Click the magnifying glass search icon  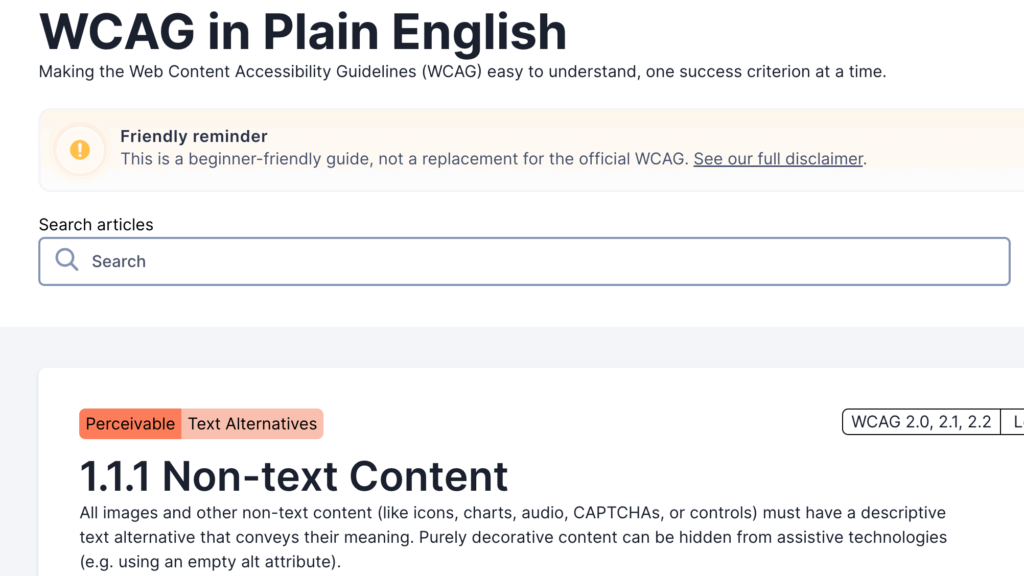[67, 260]
